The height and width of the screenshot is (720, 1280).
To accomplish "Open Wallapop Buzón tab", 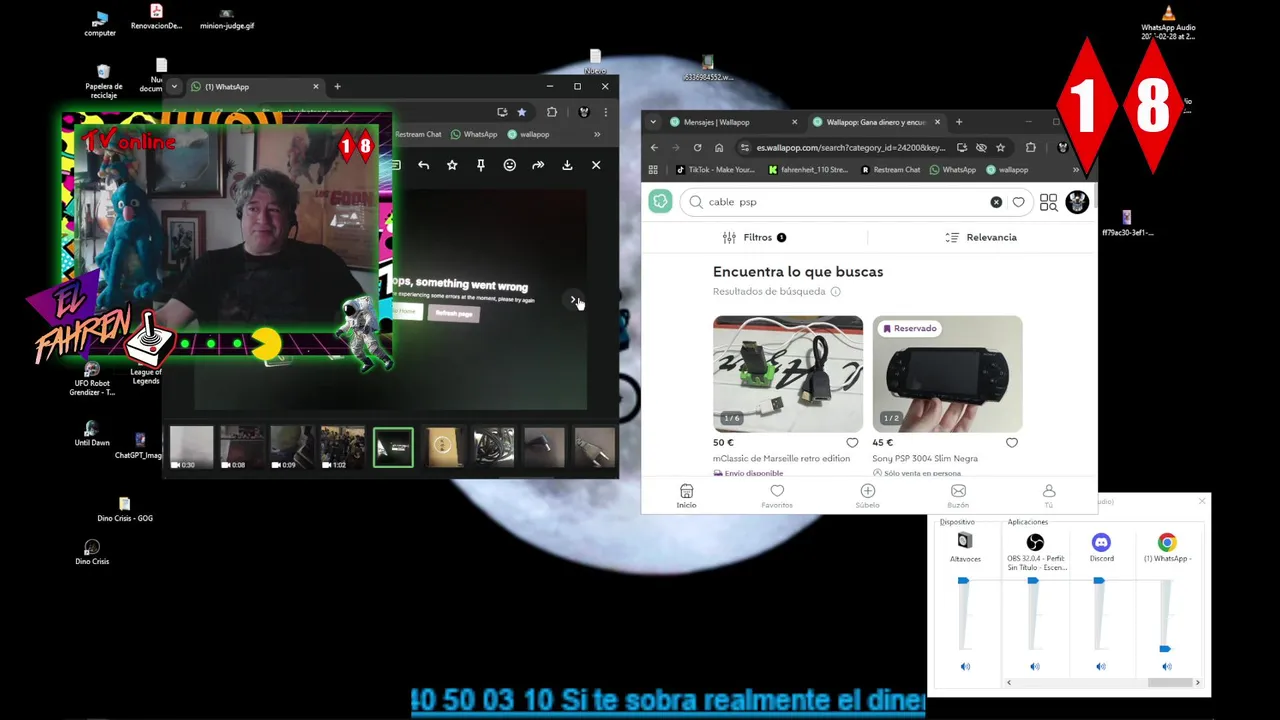I will click(x=958, y=497).
